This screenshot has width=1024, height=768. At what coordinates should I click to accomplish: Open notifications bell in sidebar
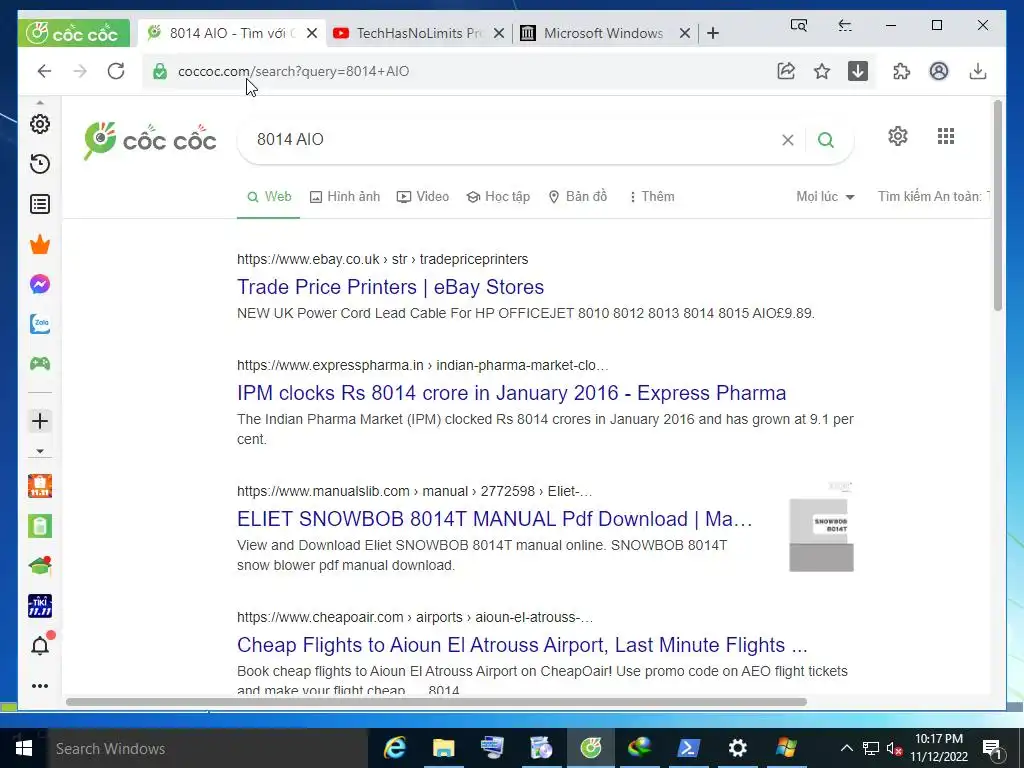coord(40,645)
